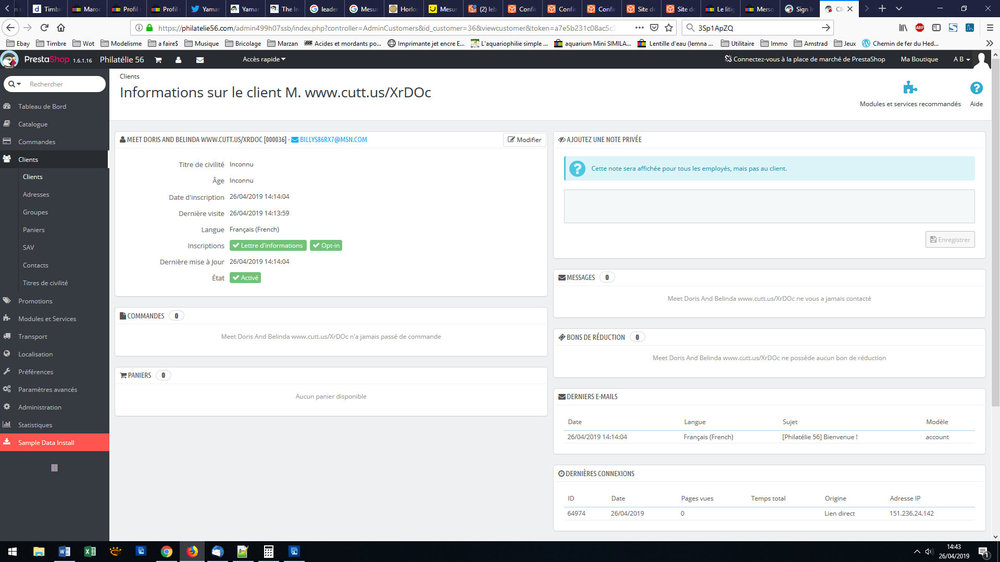
Task: Open the envelope messages icon in header
Action: (200, 60)
